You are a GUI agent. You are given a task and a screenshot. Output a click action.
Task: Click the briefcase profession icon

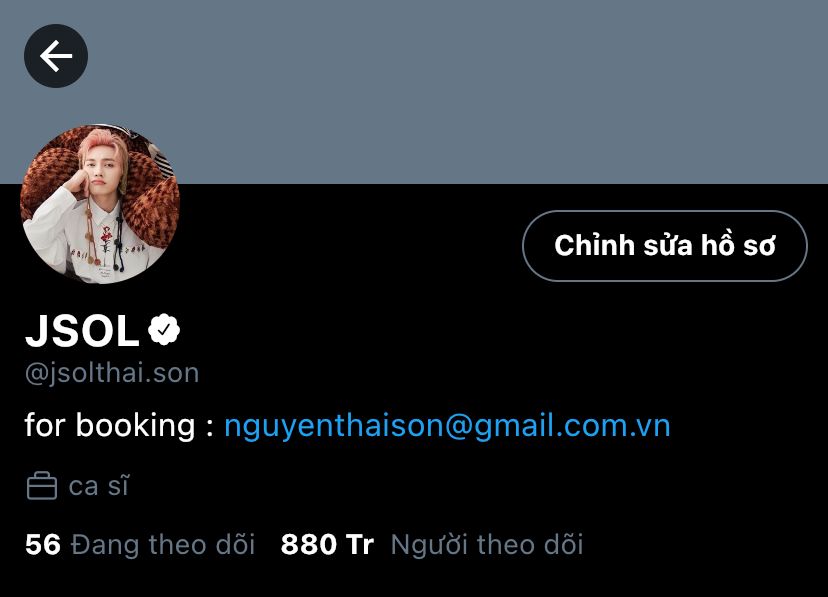(42, 486)
